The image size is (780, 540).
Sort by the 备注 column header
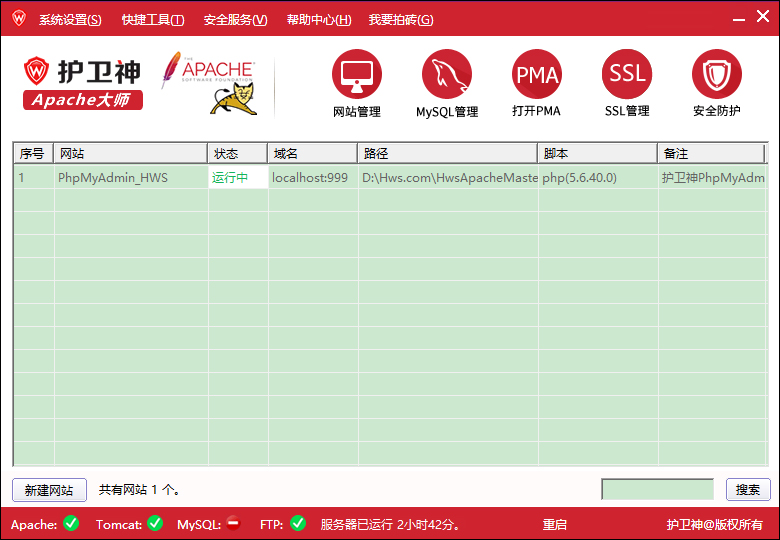pyautogui.click(x=711, y=153)
